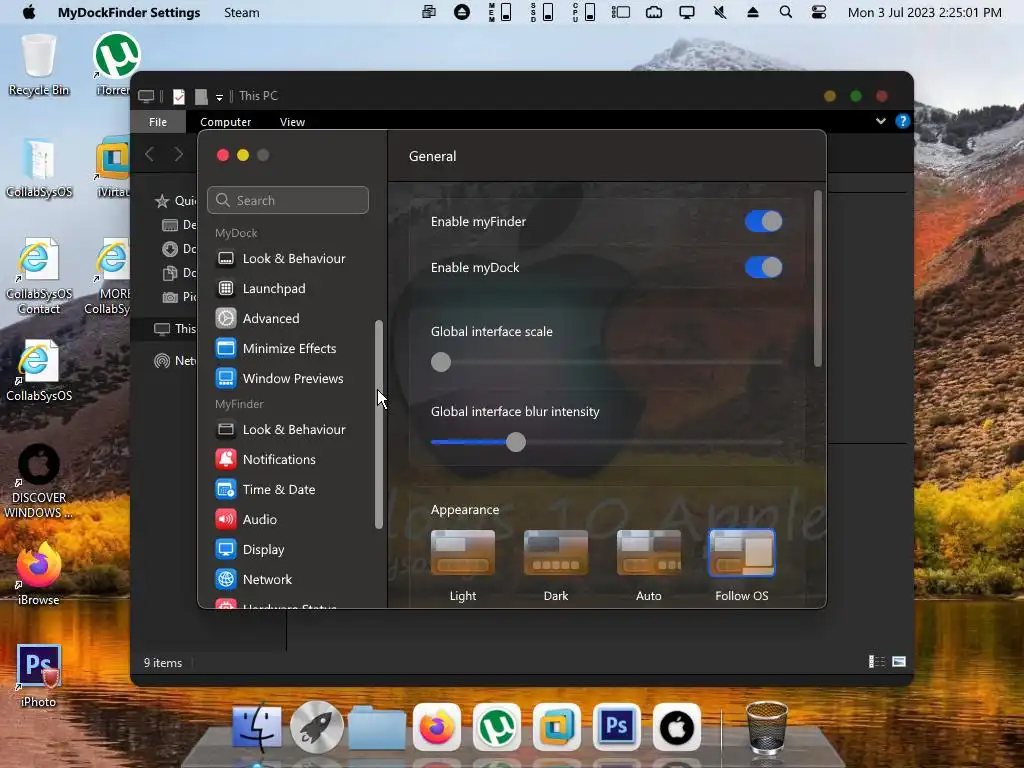Launch uTorrent from the dock
This screenshot has height=768, width=1024.
[x=496, y=727]
